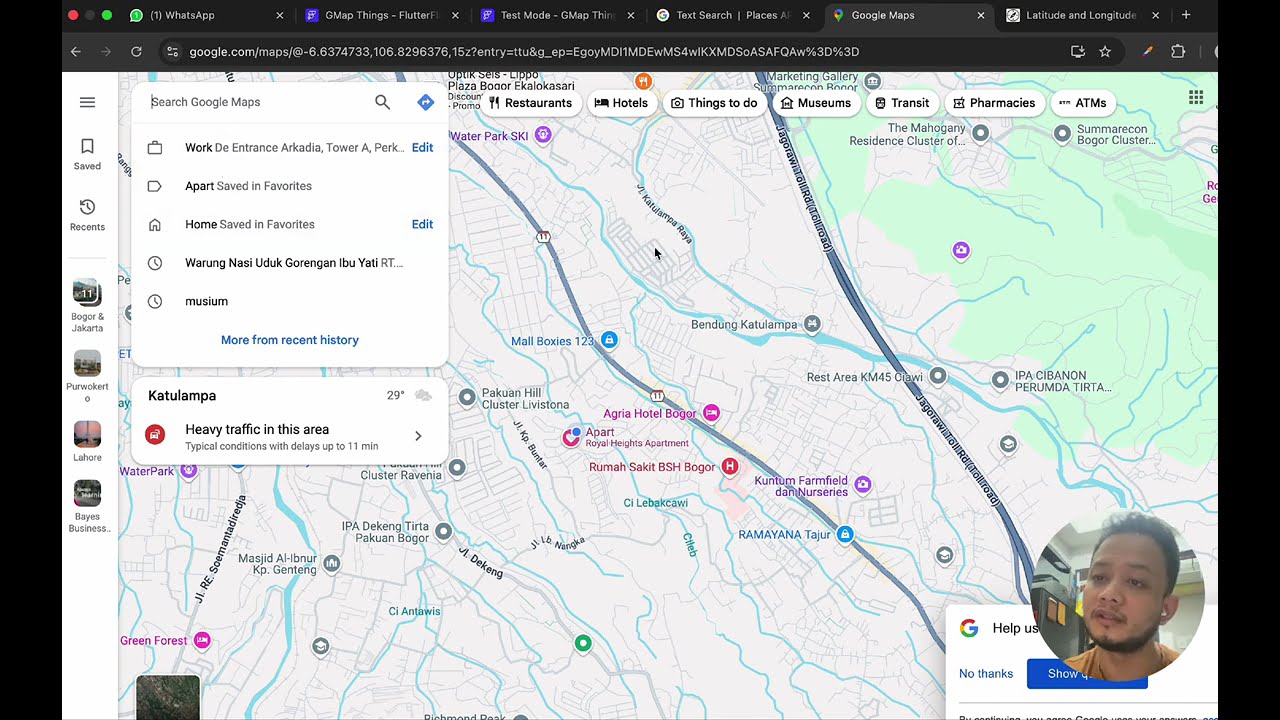The image size is (1280, 720).
Task: Filter map by Museums
Action: click(x=816, y=103)
